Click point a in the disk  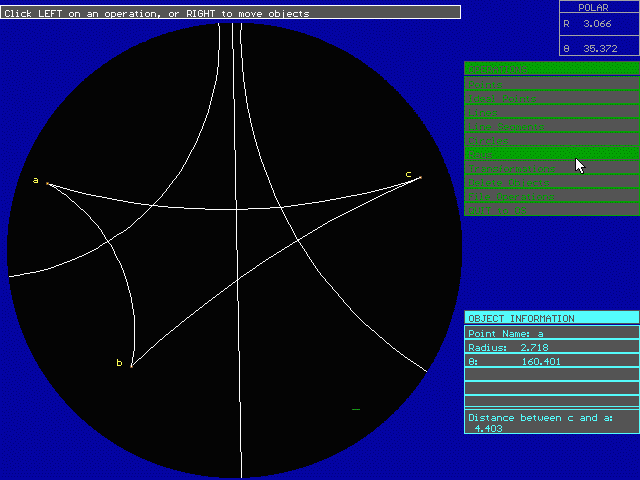47,184
